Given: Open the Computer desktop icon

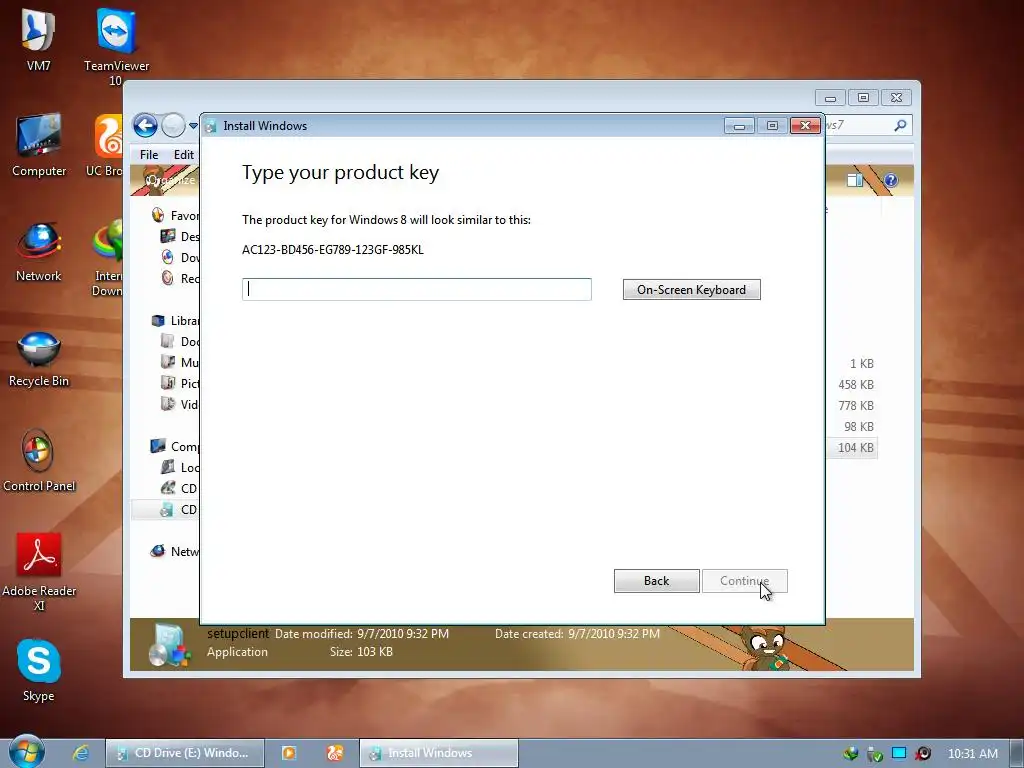Looking at the screenshot, I should [39, 145].
